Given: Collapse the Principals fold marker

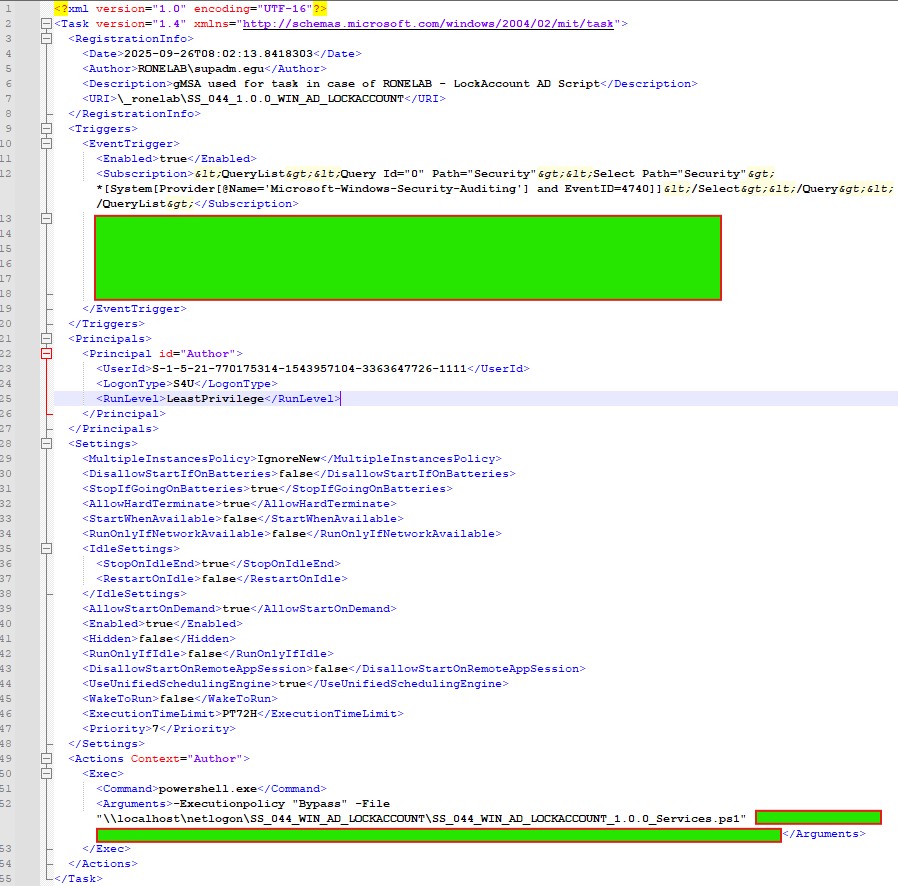Looking at the screenshot, I should pos(47,338).
